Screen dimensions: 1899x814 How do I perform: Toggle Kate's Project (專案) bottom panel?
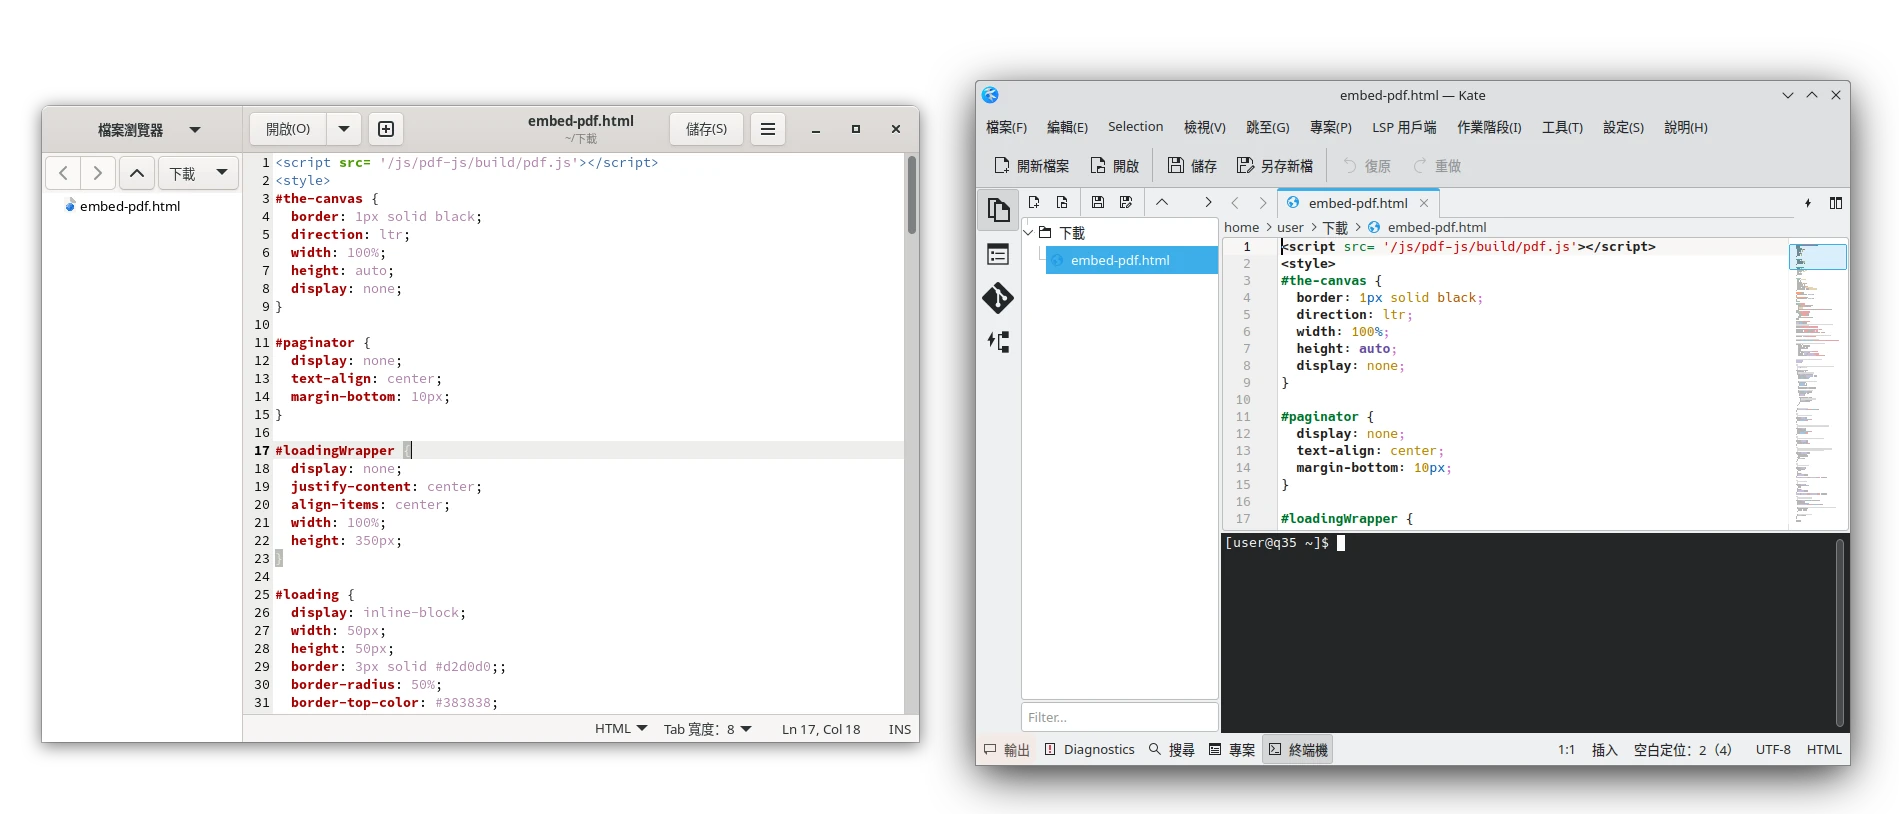click(x=1232, y=750)
